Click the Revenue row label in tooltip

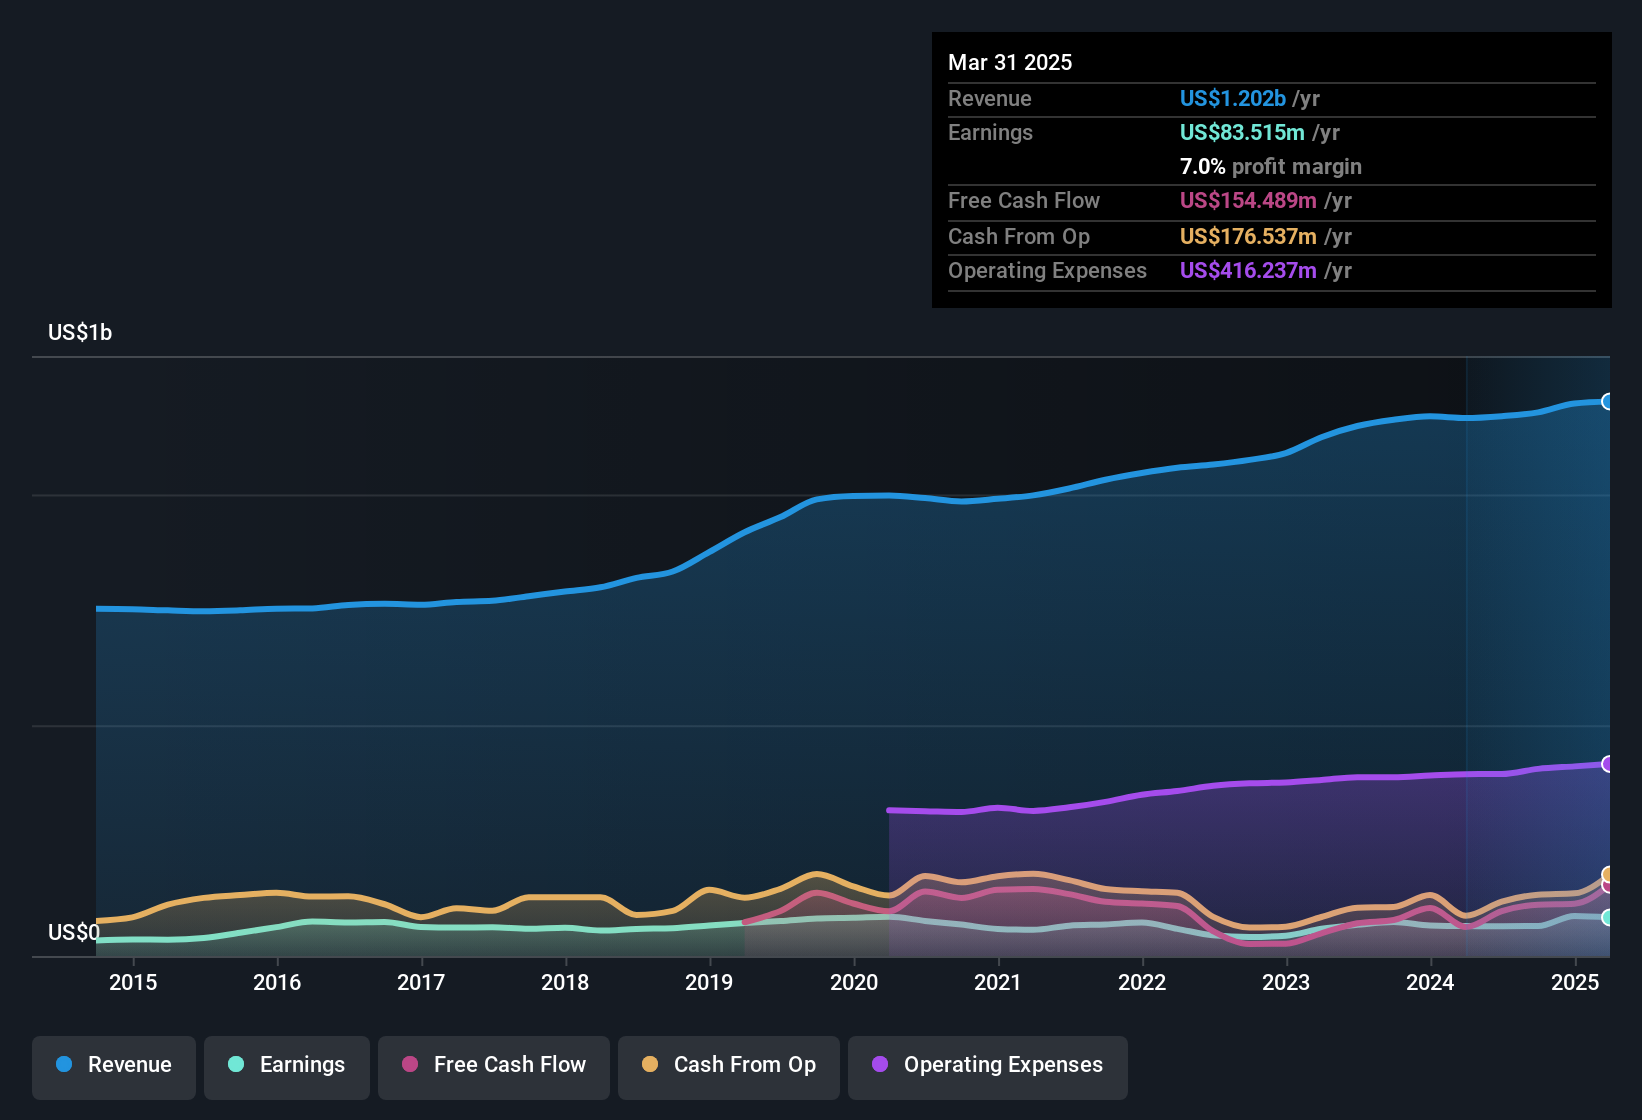(990, 98)
